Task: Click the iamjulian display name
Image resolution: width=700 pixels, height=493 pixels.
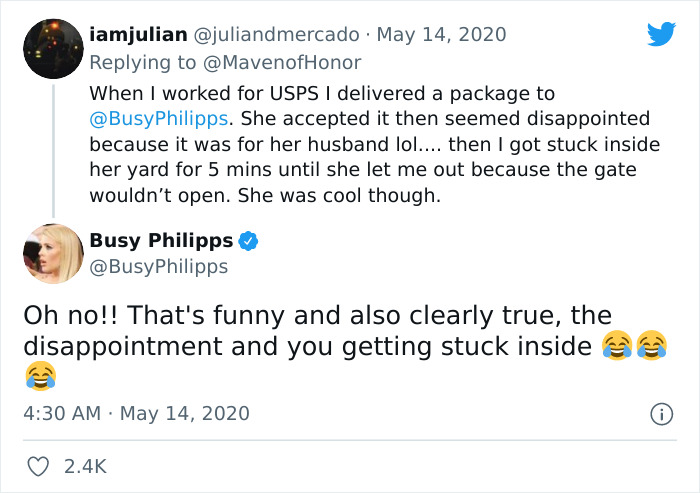Action: tap(138, 34)
